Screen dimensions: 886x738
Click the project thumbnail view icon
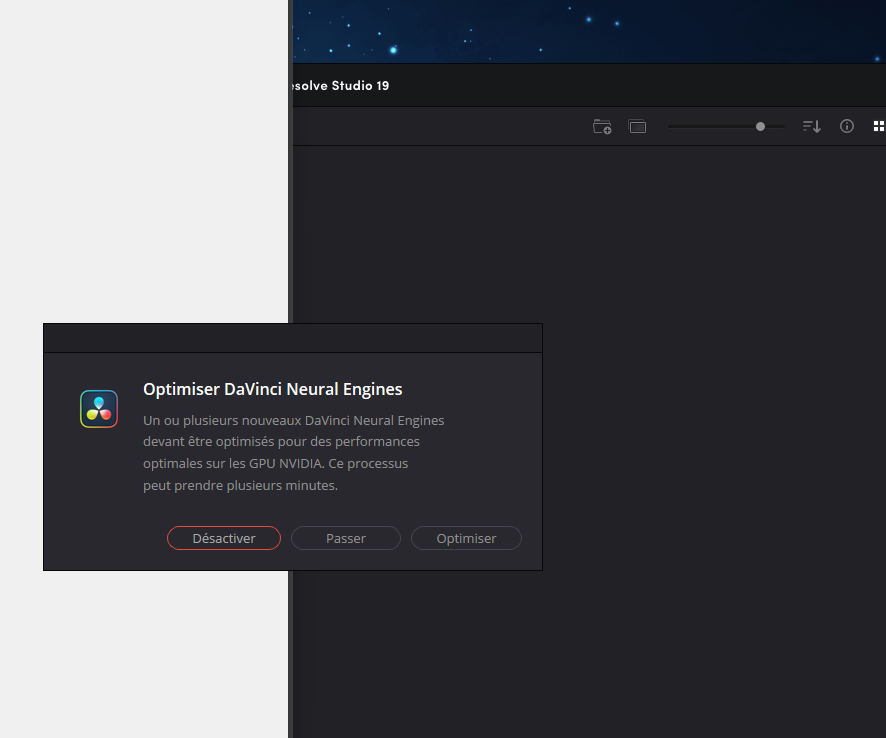[x=637, y=126]
